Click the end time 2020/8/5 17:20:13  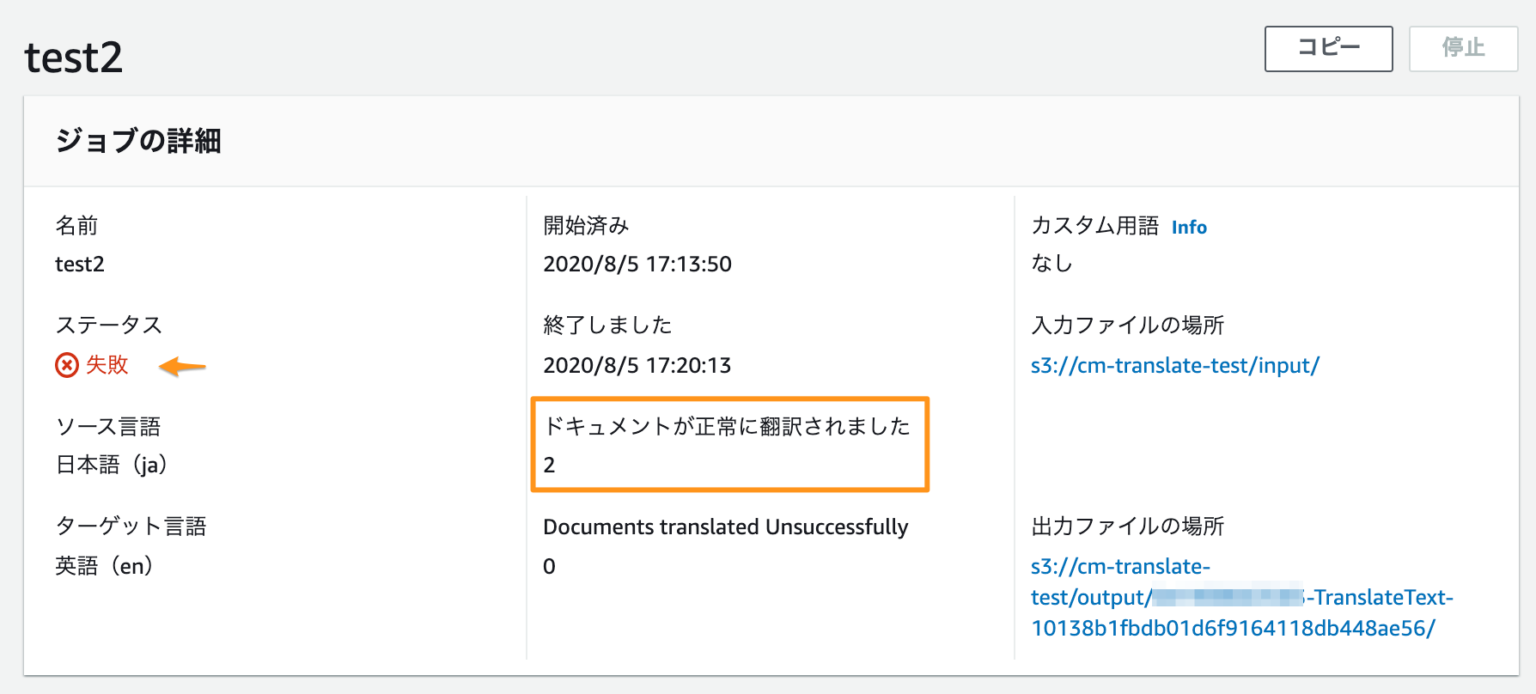(636, 365)
